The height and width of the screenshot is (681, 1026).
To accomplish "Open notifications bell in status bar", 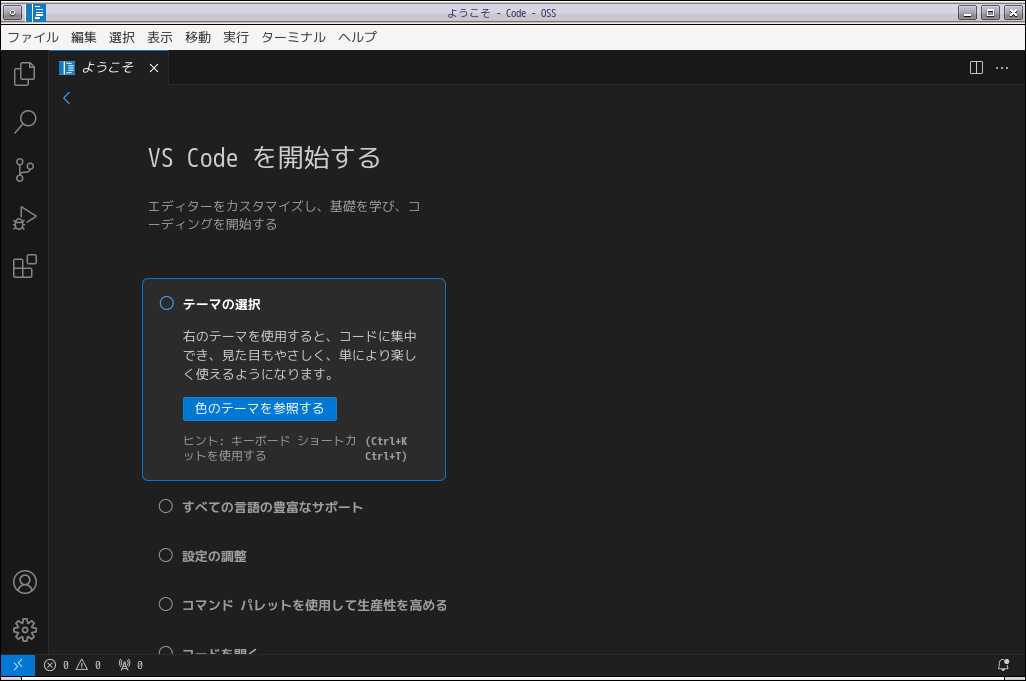I will tap(1003, 665).
